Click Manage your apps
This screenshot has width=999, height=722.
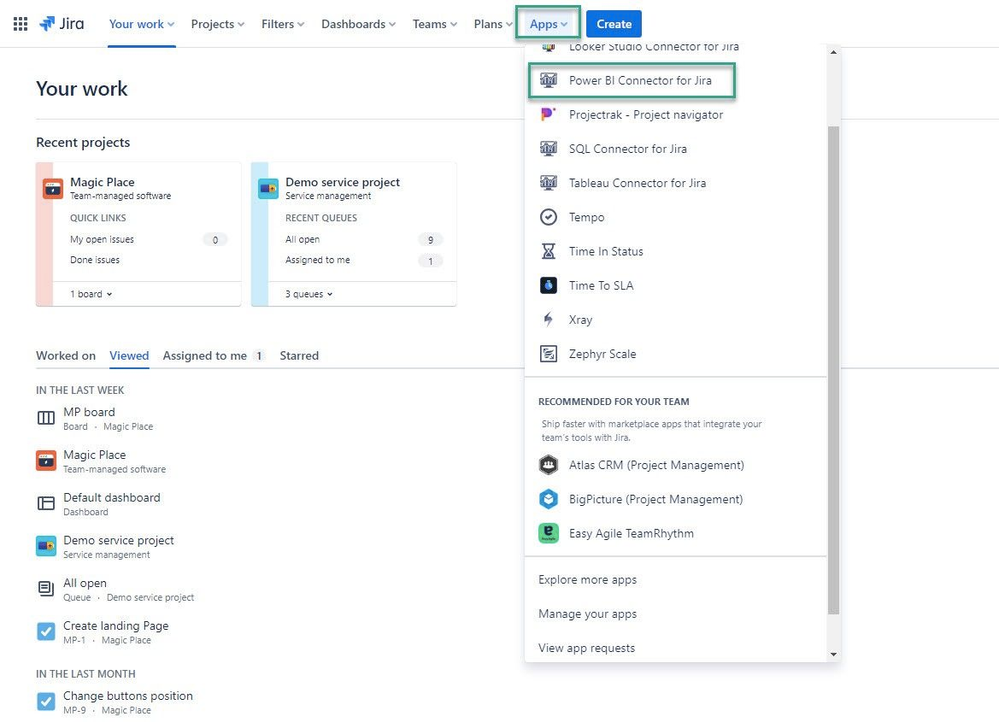click(587, 614)
